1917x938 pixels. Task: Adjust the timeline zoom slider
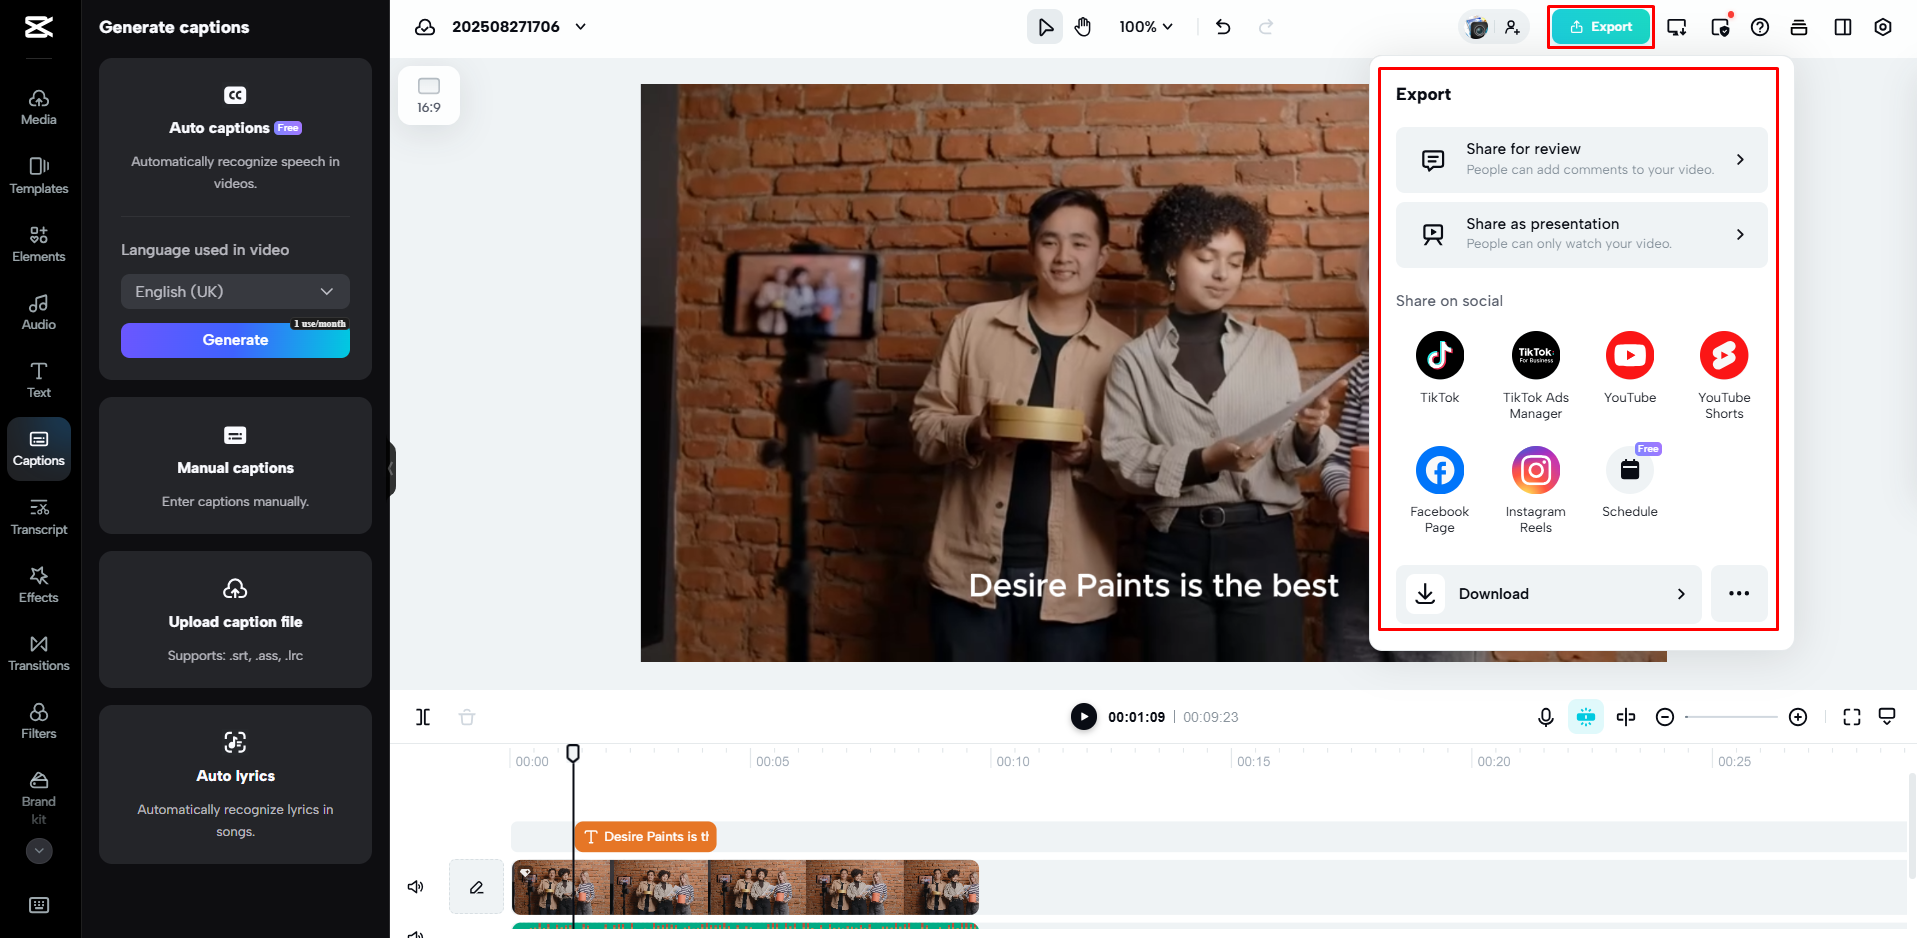(x=1731, y=717)
